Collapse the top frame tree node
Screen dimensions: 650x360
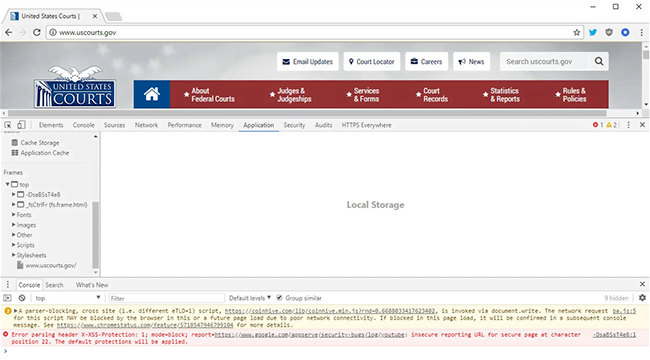pyautogui.click(x=7, y=184)
